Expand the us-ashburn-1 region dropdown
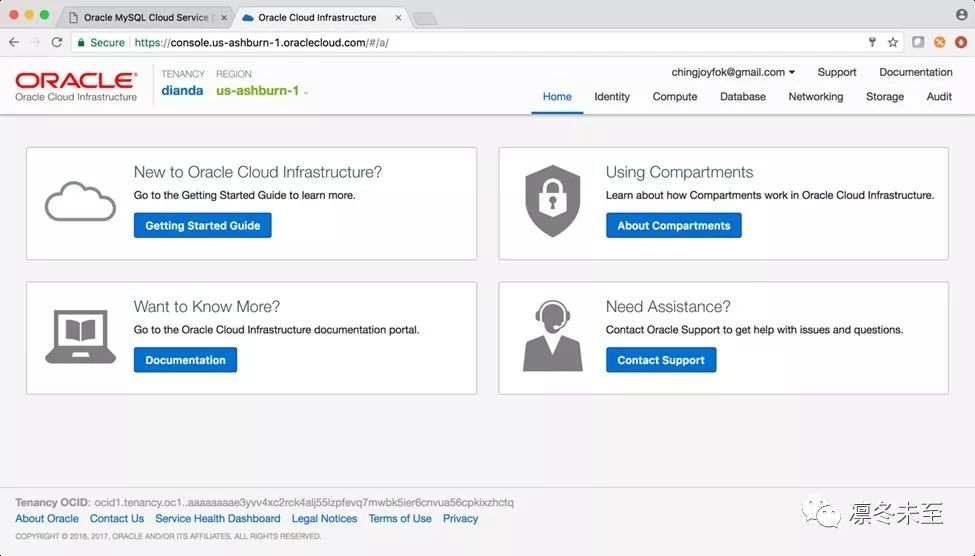Viewport: 975px width, 556px height. click(262, 91)
